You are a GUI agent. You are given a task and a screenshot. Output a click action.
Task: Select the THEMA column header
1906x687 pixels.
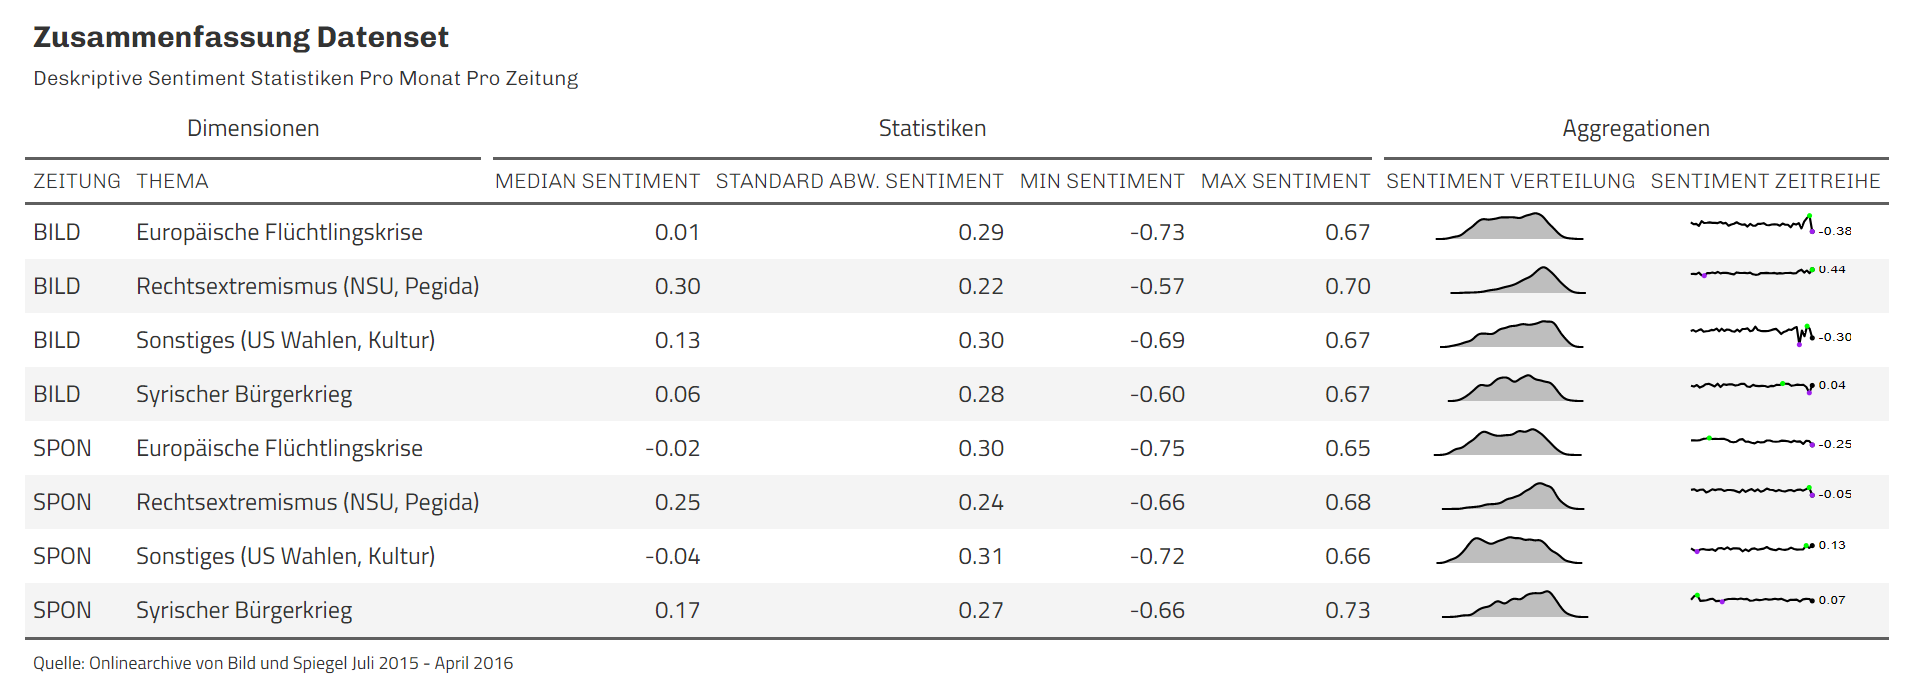click(172, 181)
